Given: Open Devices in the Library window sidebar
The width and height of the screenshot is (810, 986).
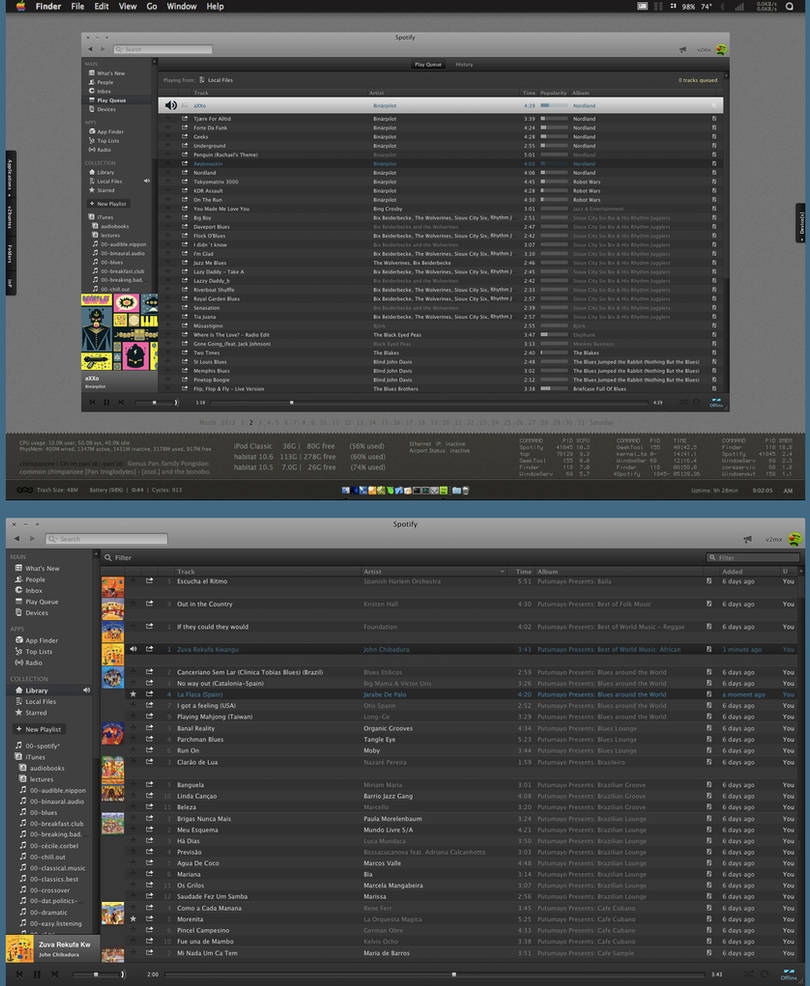Looking at the screenshot, I should coord(31,612).
